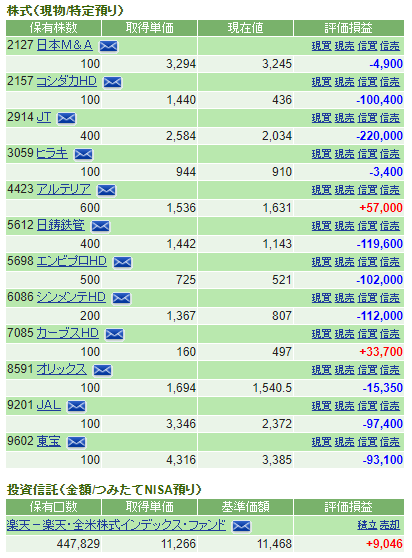The image size is (412, 558).
Task: Open the mail icon for アルテリア
Action: 106,190
